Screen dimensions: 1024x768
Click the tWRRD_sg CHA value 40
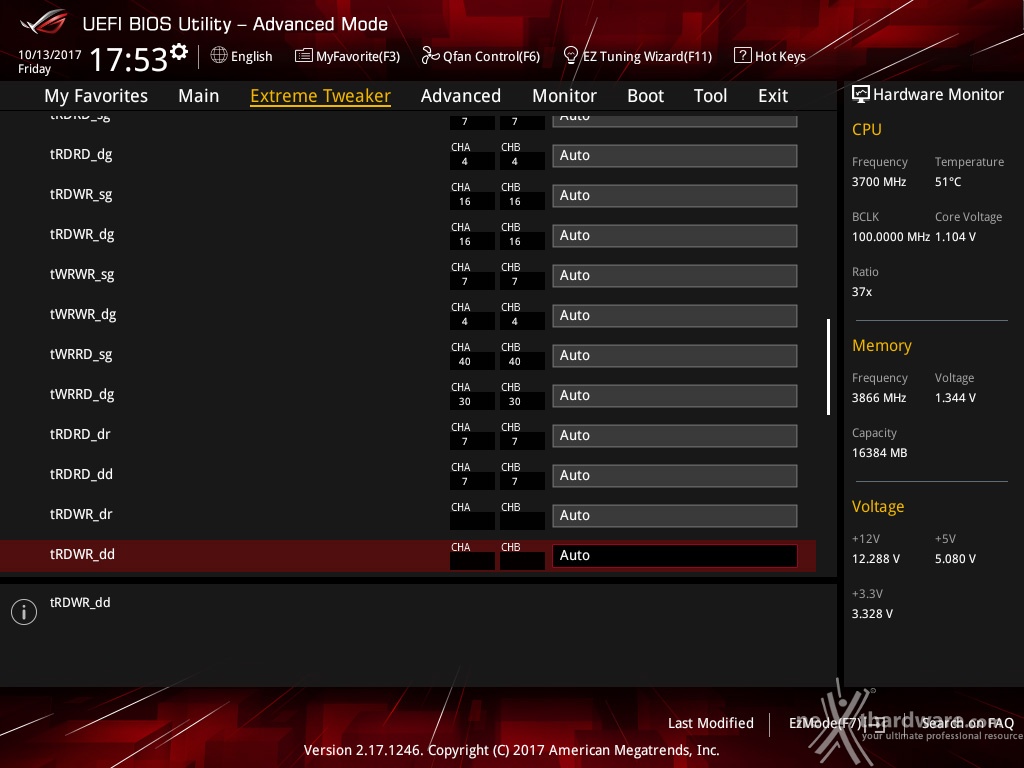pyautogui.click(x=465, y=362)
